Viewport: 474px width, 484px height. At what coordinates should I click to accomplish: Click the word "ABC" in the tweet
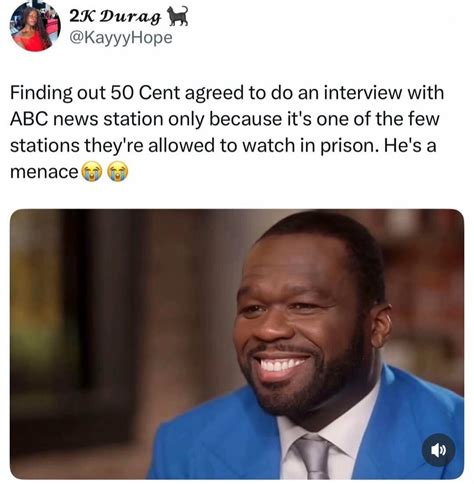point(29,119)
